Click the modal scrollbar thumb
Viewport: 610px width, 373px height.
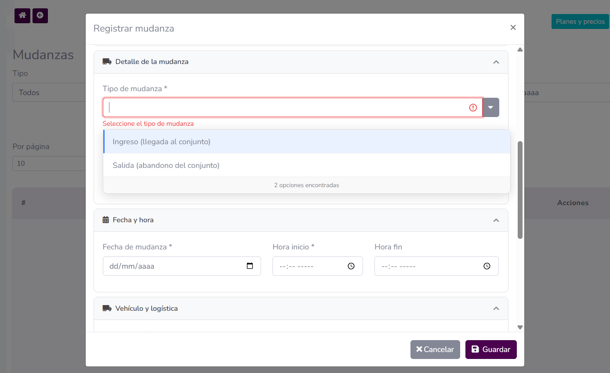[520, 190]
